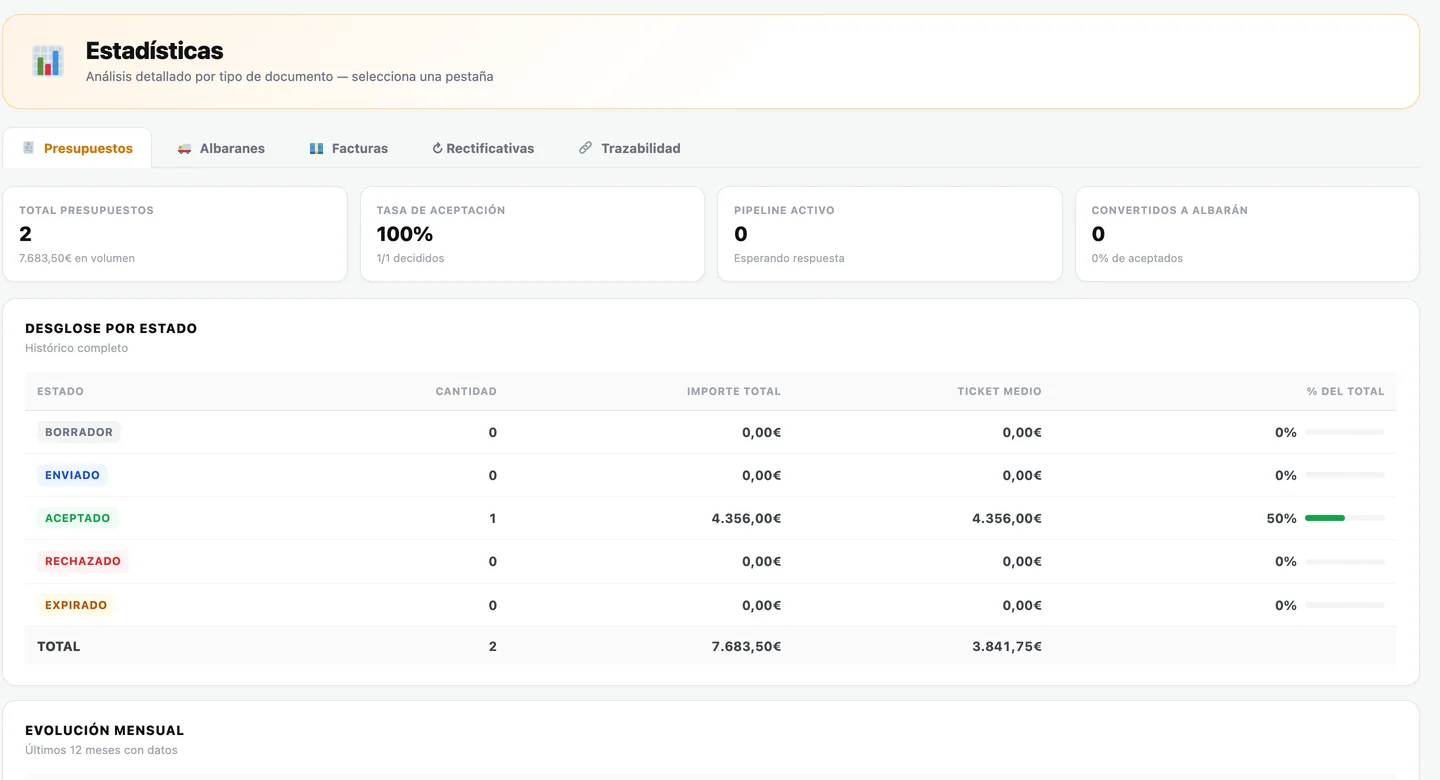Click the progress bar in the Aceptado row
The height and width of the screenshot is (780, 1440).
[x=1345, y=518]
